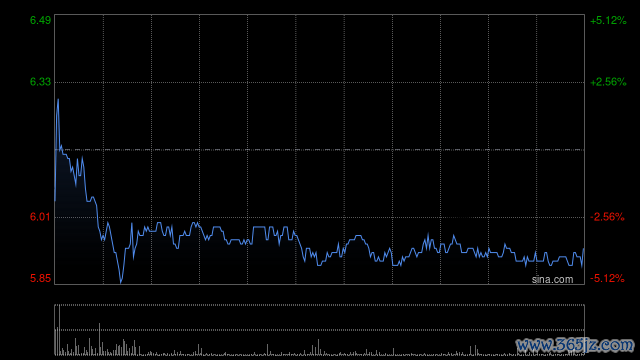Click the 6.49 top price label
The height and width of the screenshot is (360, 640).
click(x=40, y=20)
